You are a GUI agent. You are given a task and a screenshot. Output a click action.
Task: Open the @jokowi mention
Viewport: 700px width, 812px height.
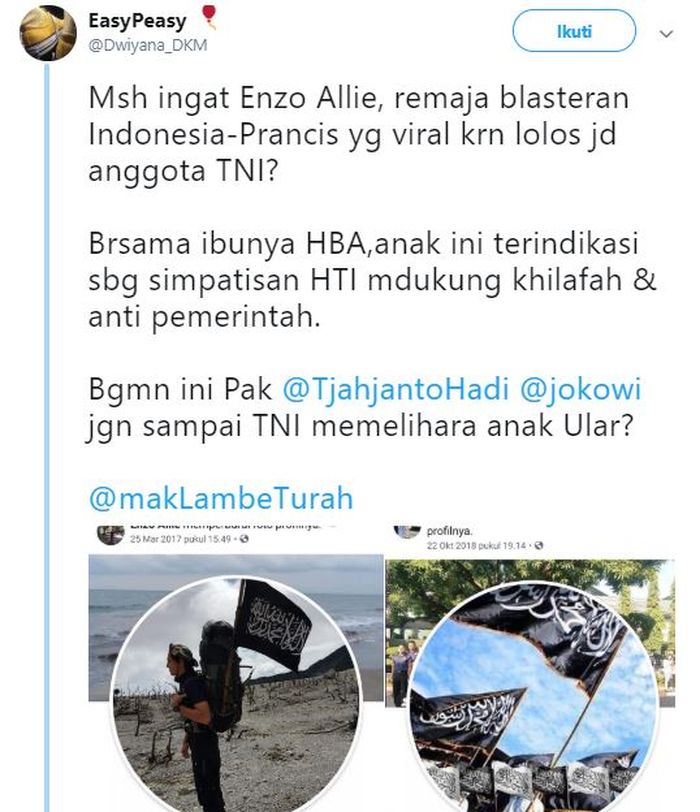580,389
